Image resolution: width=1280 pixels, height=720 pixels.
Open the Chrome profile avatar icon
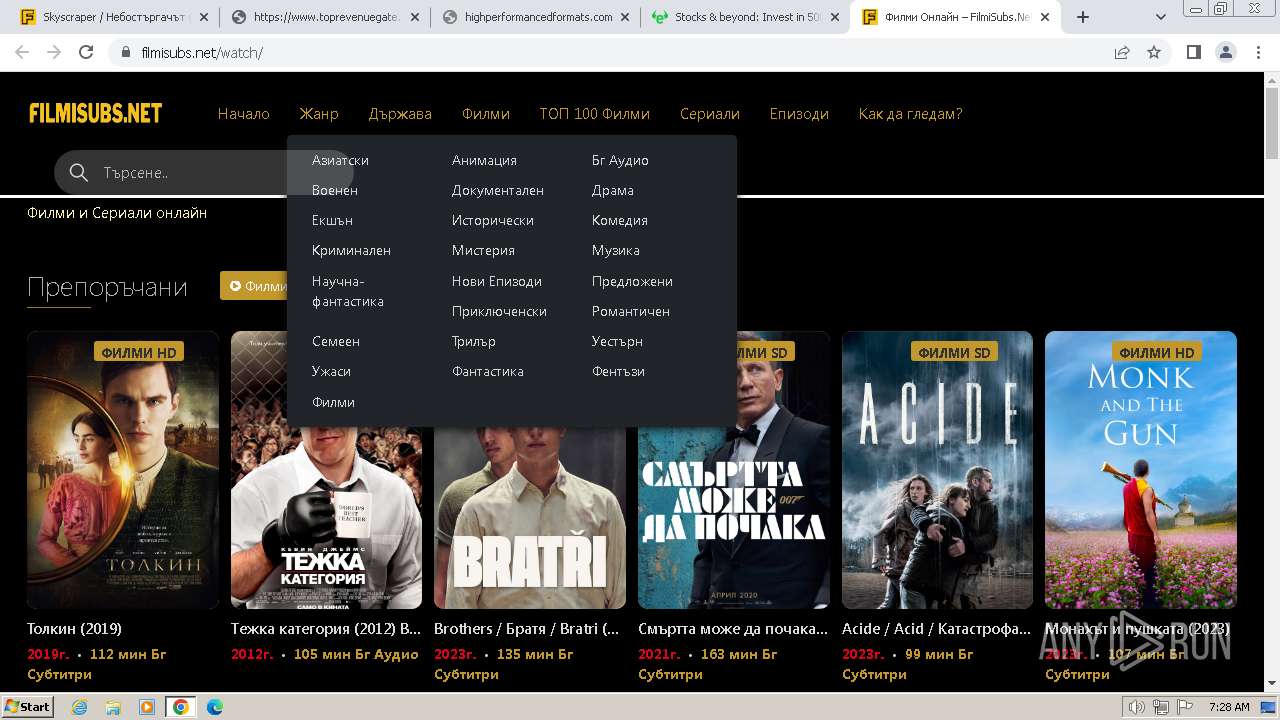(x=1226, y=53)
